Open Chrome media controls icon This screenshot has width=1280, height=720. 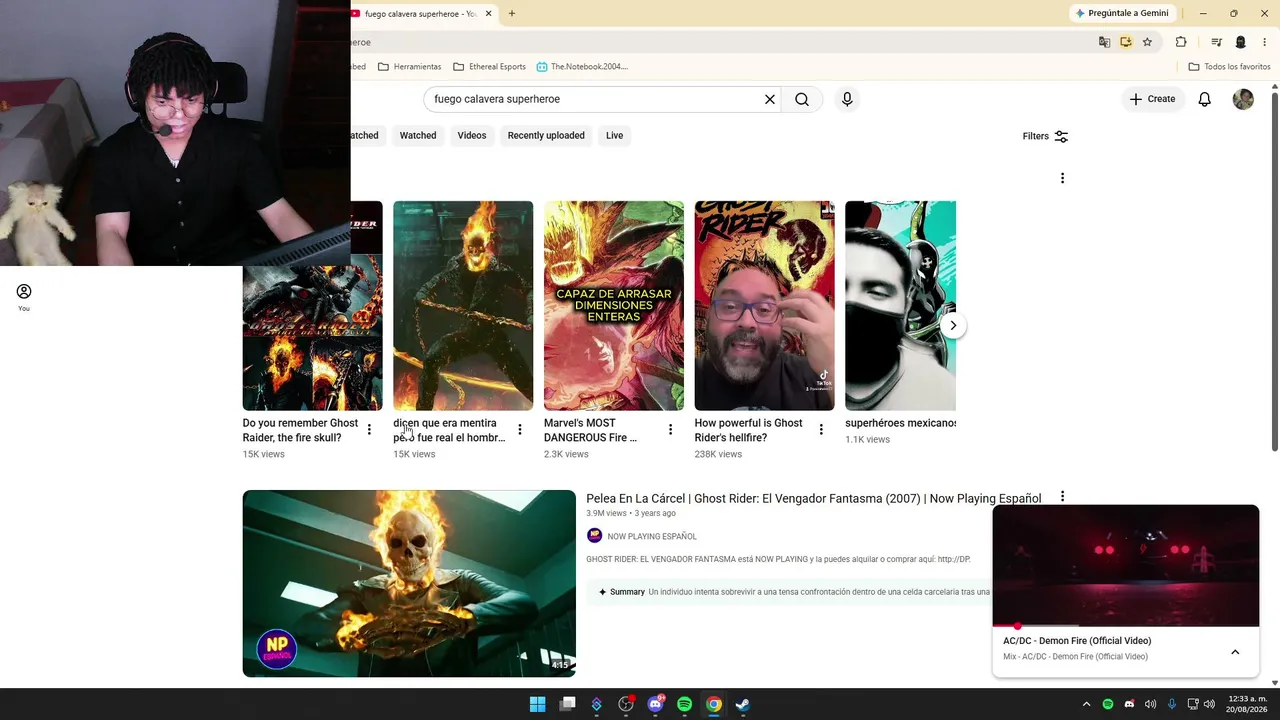click(x=1216, y=42)
